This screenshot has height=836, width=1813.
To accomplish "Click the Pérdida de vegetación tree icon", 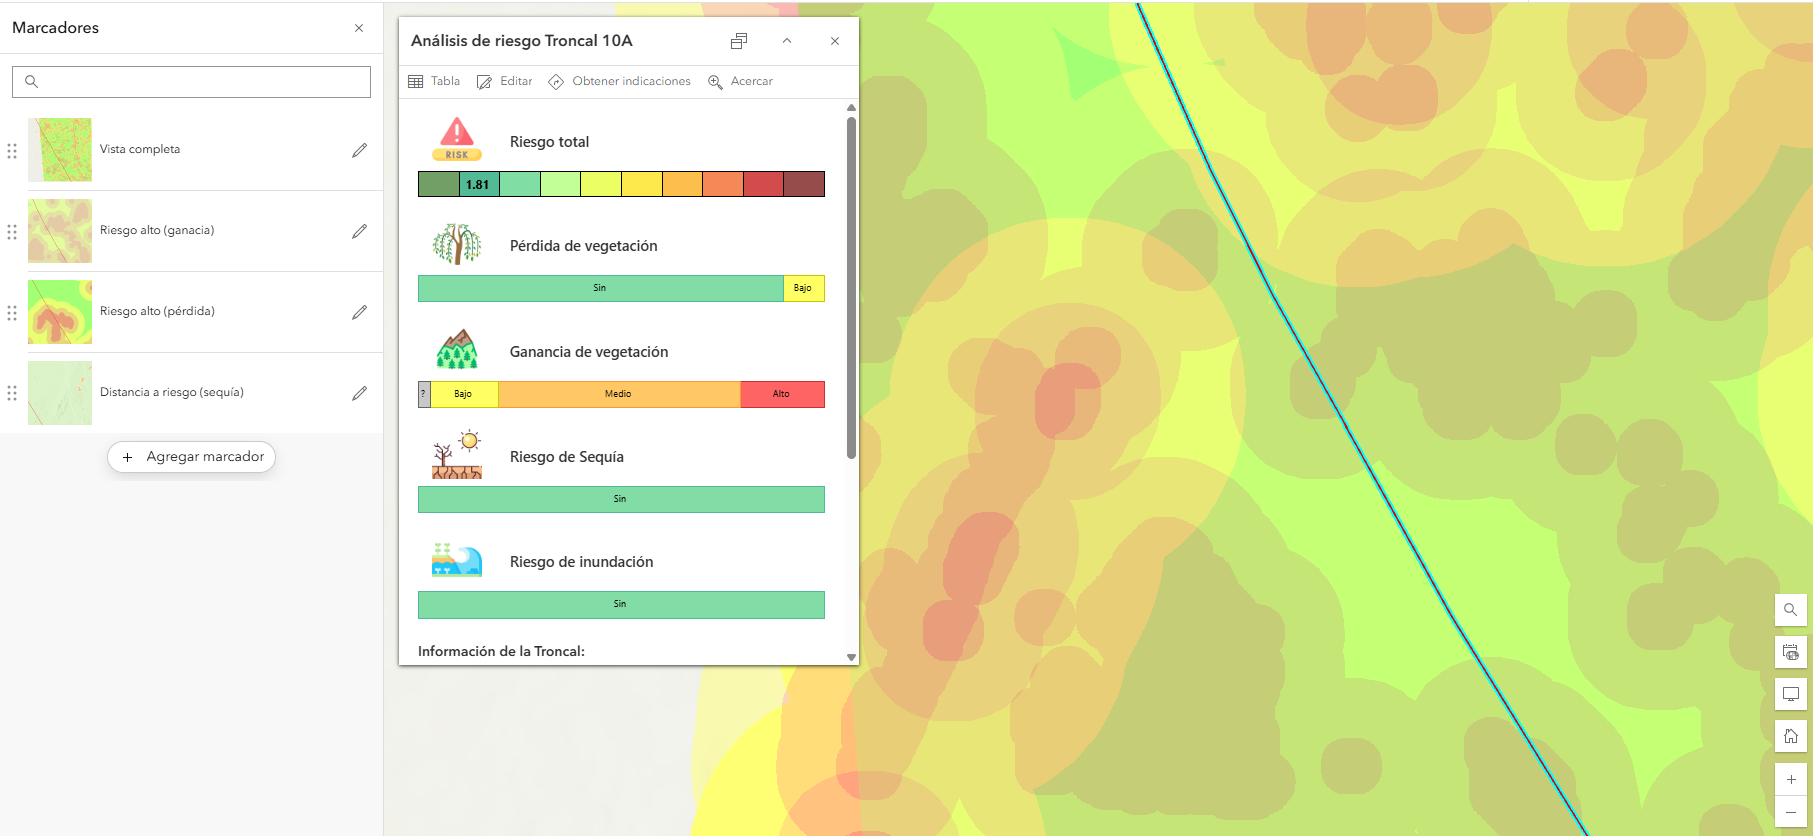I will (x=457, y=244).
